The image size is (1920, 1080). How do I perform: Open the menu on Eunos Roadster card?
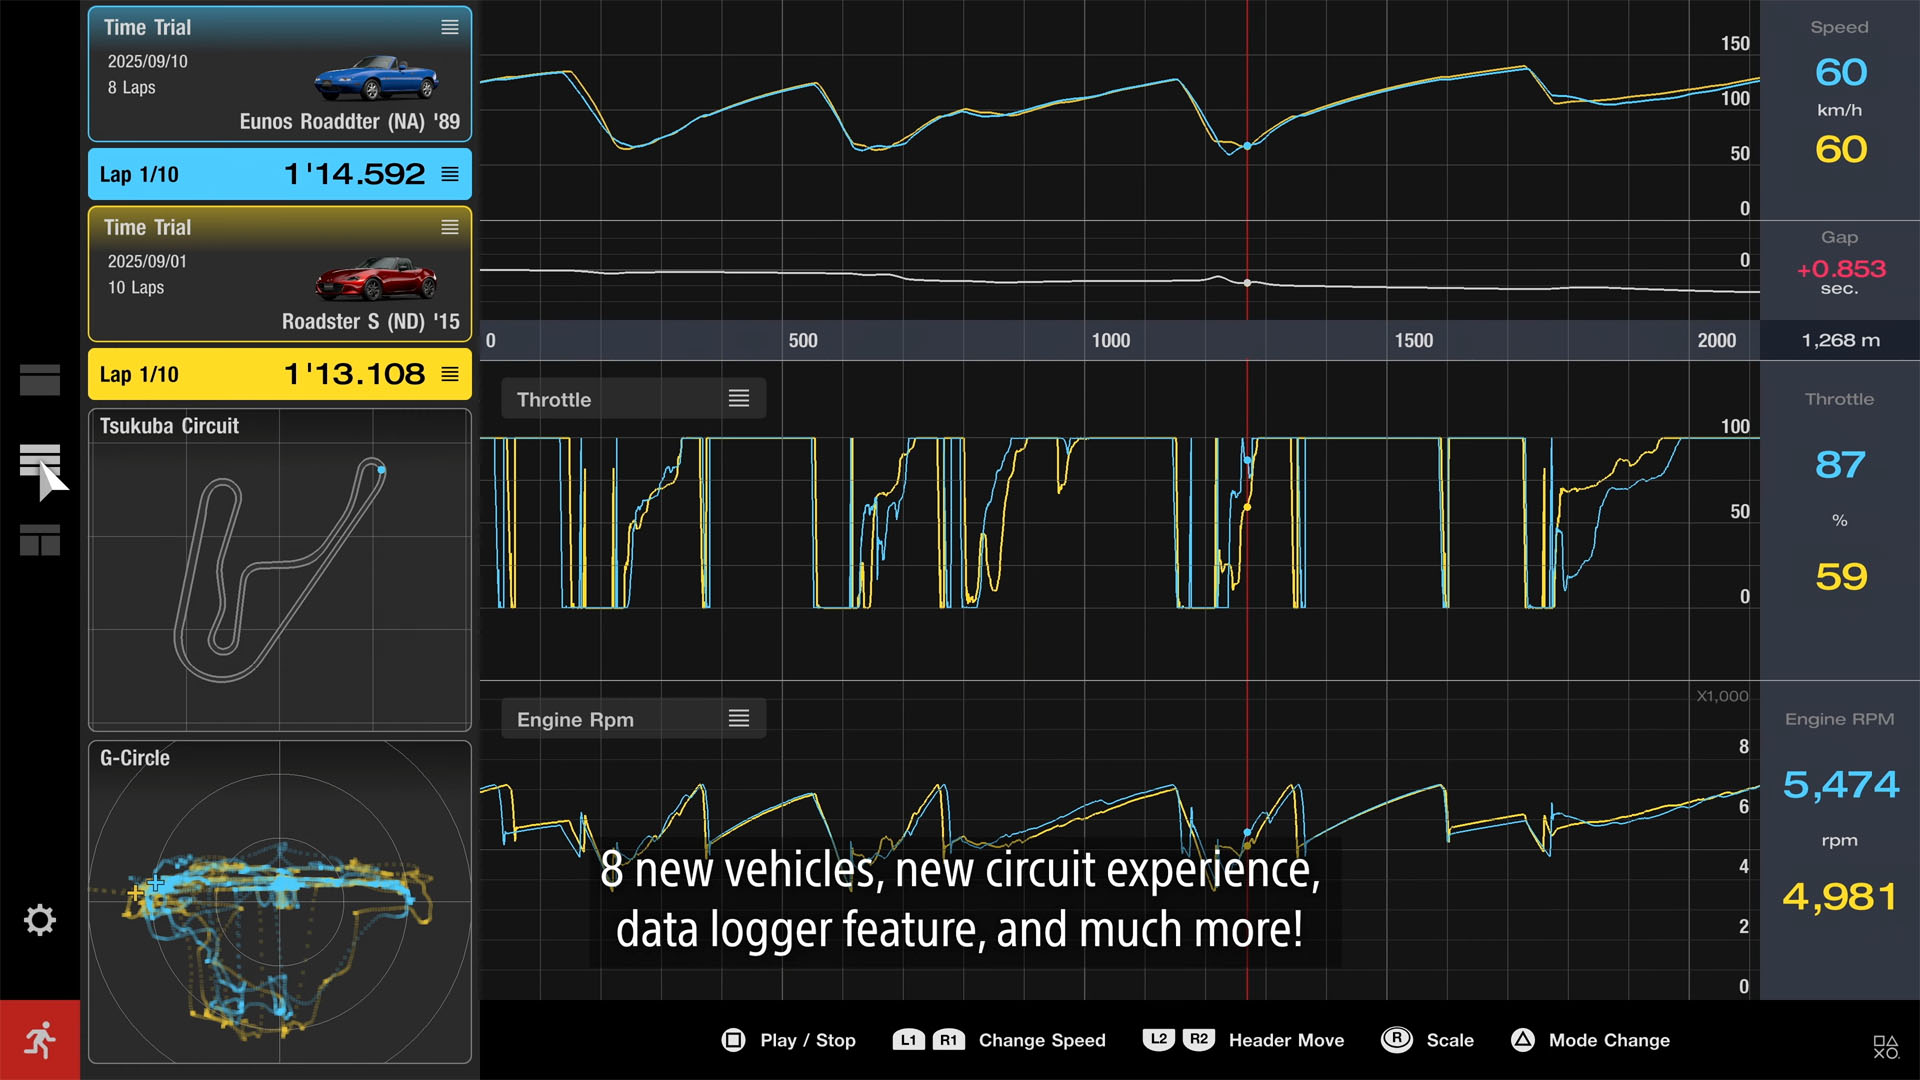(x=450, y=28)
